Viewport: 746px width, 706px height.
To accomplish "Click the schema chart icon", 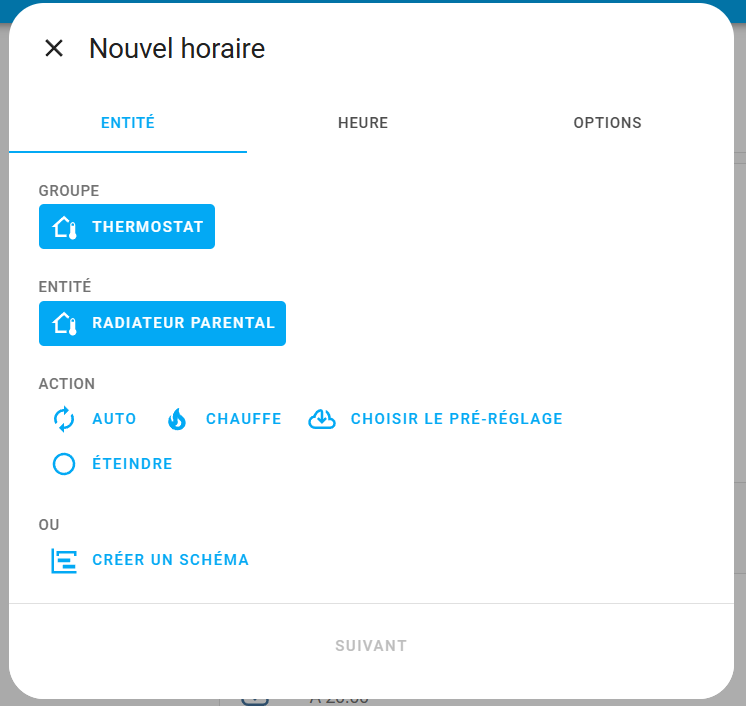I will pos(64,560).
